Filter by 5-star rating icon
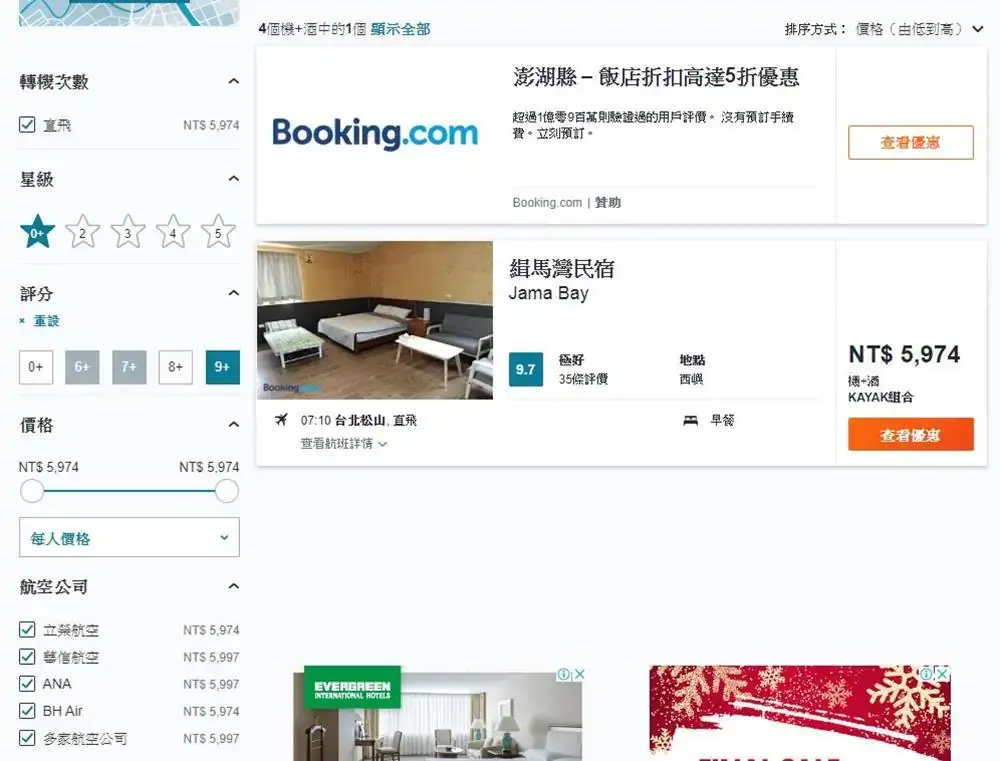The height and width of the screenshot is (761, 1000). (x=218, y=232)
